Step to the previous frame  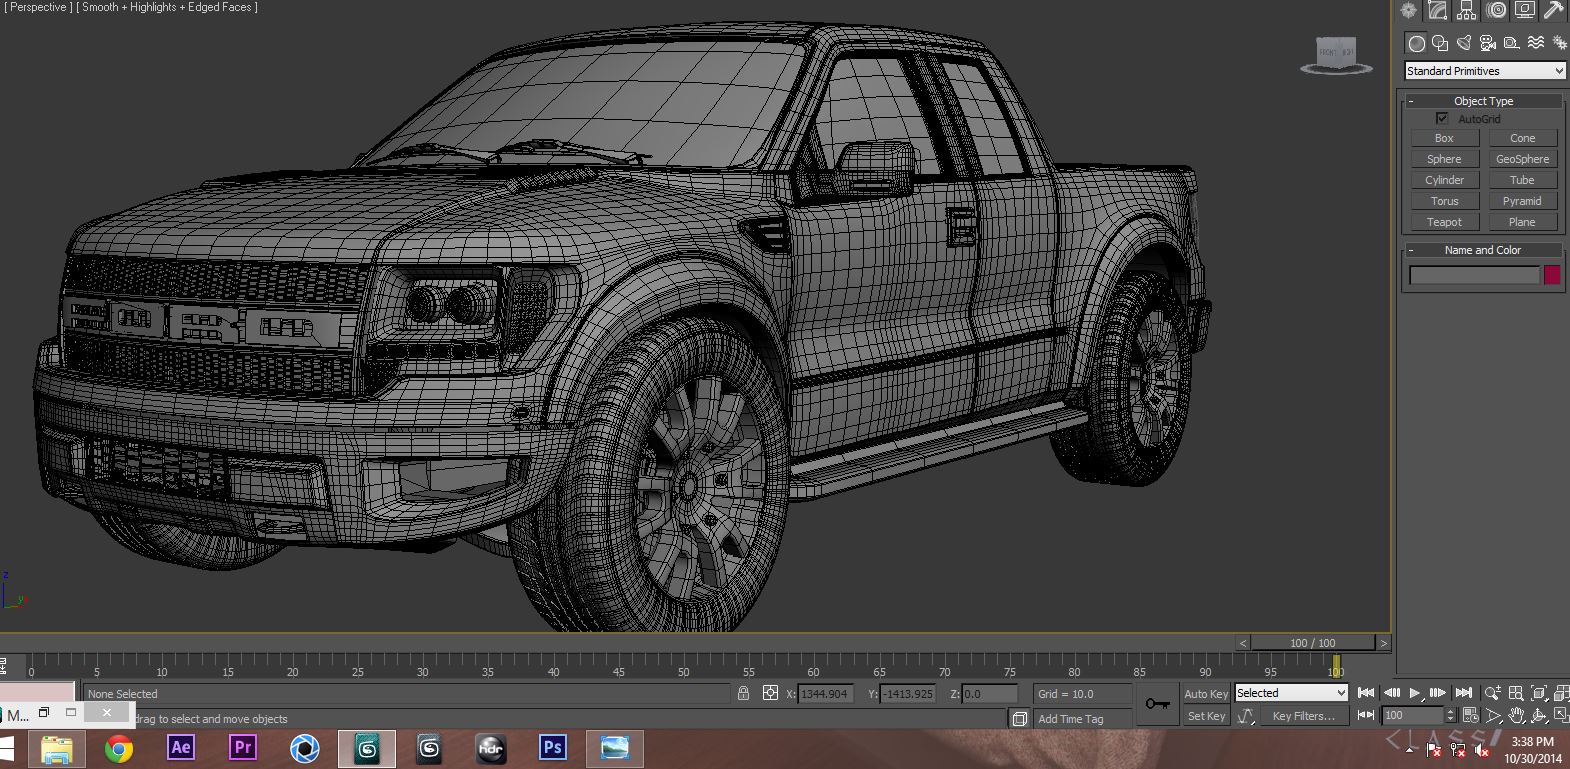1391,693
